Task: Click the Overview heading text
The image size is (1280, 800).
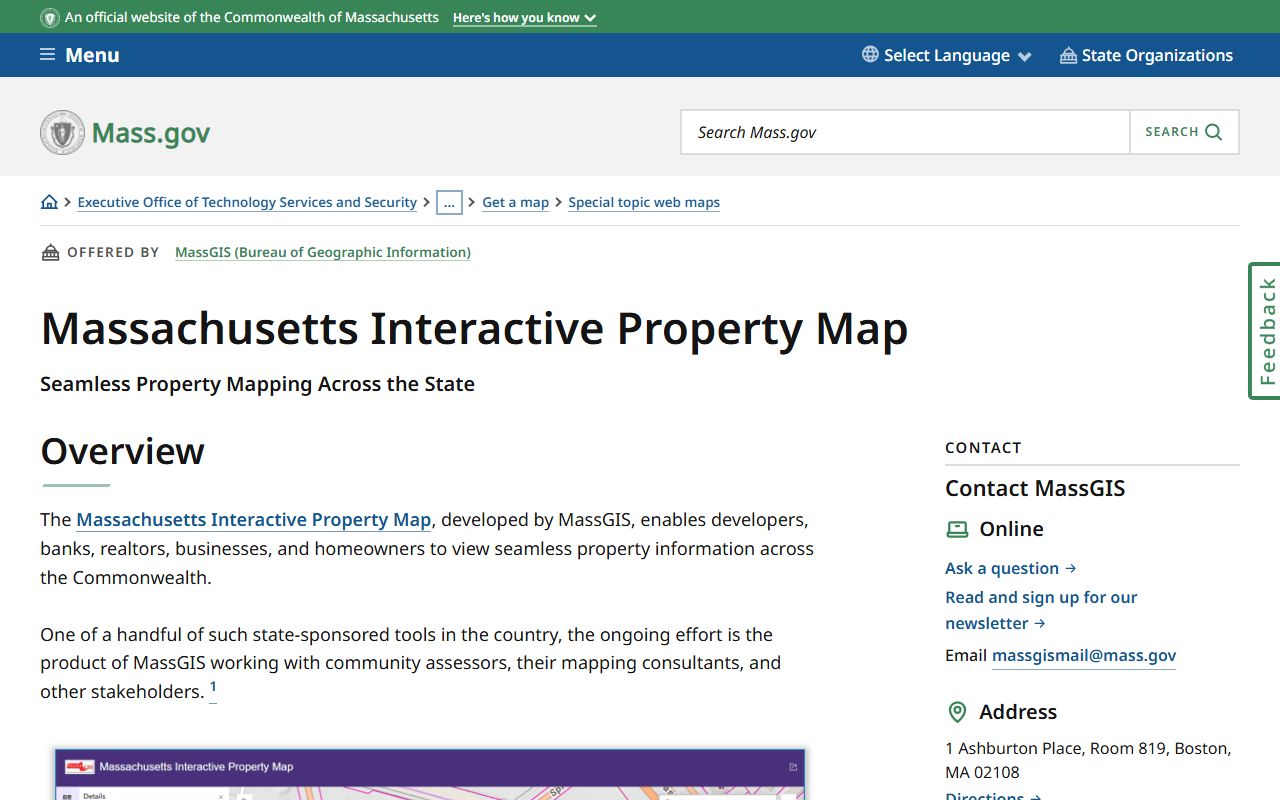Action: click(x=122, y=451)
